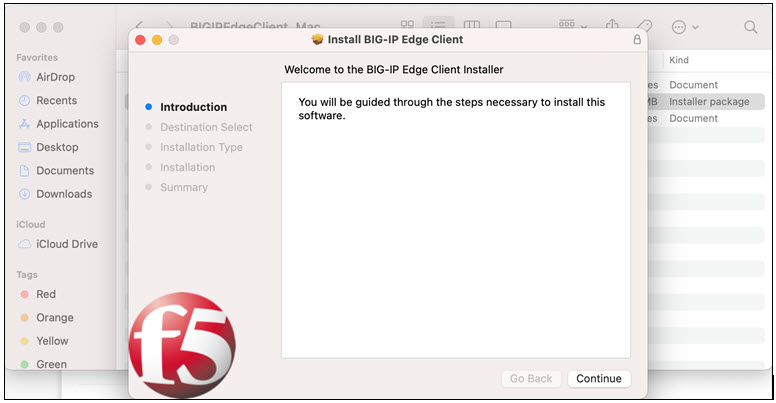Click the package icon in installer title
This screenshot has height=403, width=776.
click(318, 40)
